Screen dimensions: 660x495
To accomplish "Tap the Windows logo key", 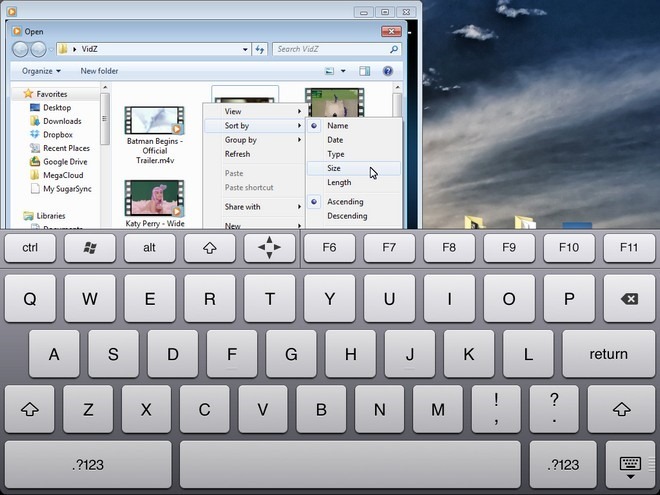I will tap(90, 248).
